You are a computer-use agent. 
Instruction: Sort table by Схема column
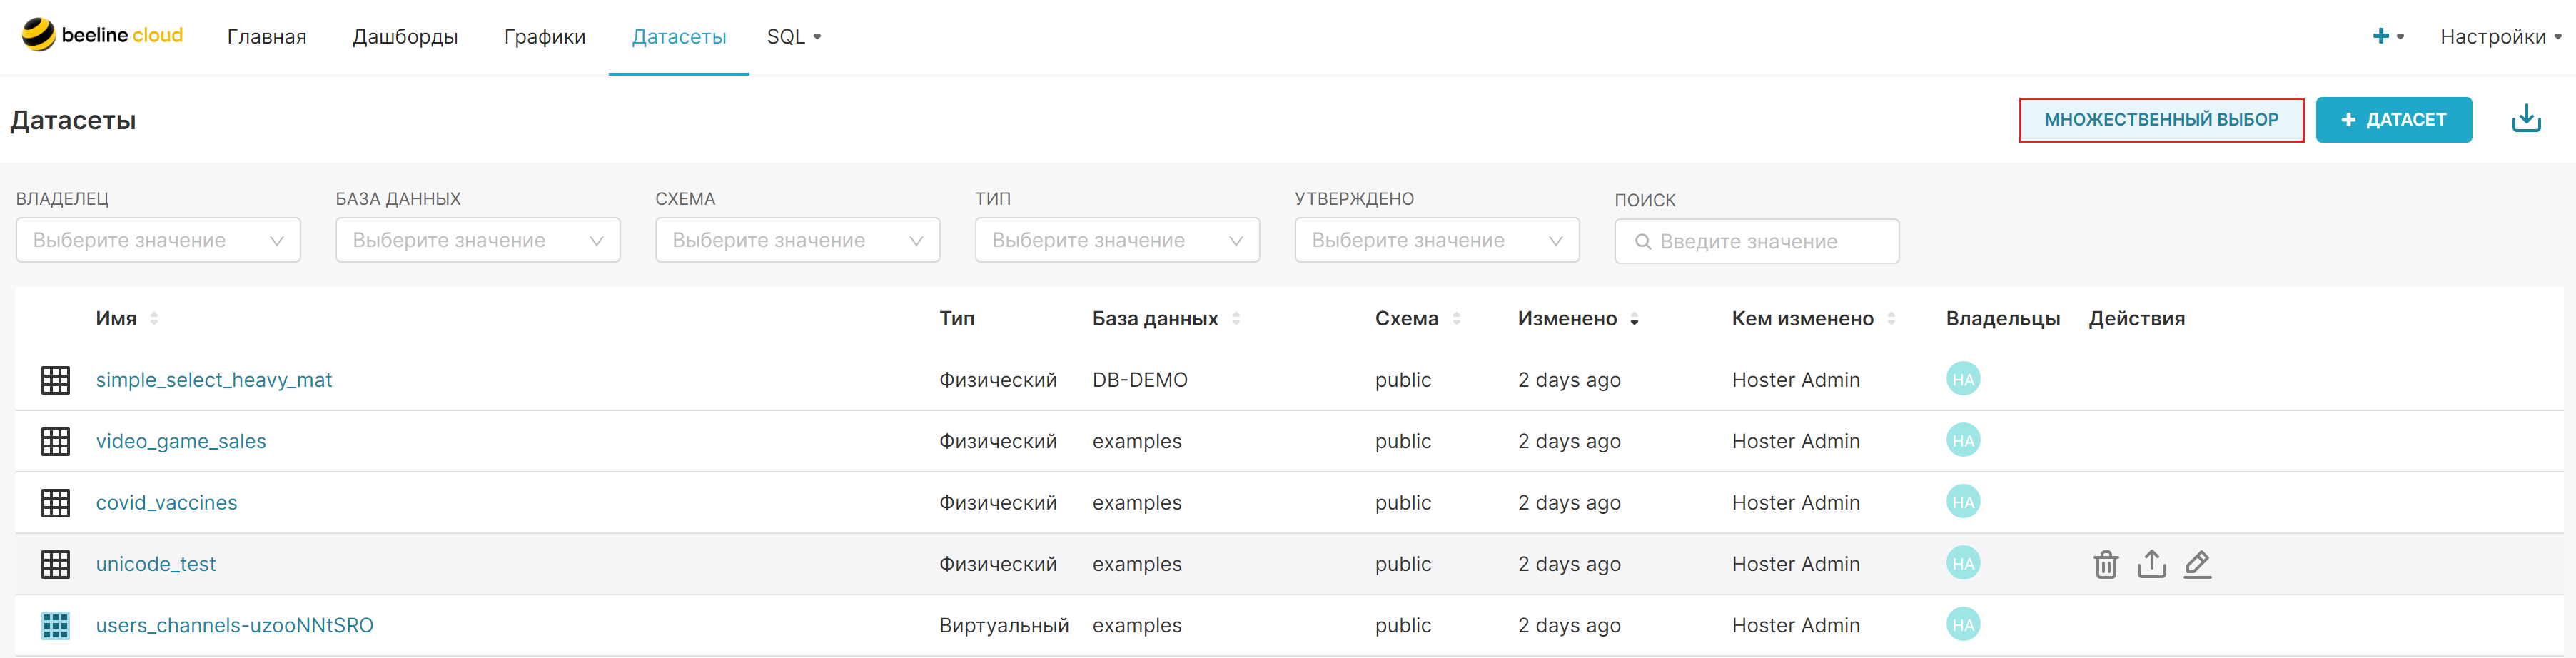click(x=1418, y=318)
